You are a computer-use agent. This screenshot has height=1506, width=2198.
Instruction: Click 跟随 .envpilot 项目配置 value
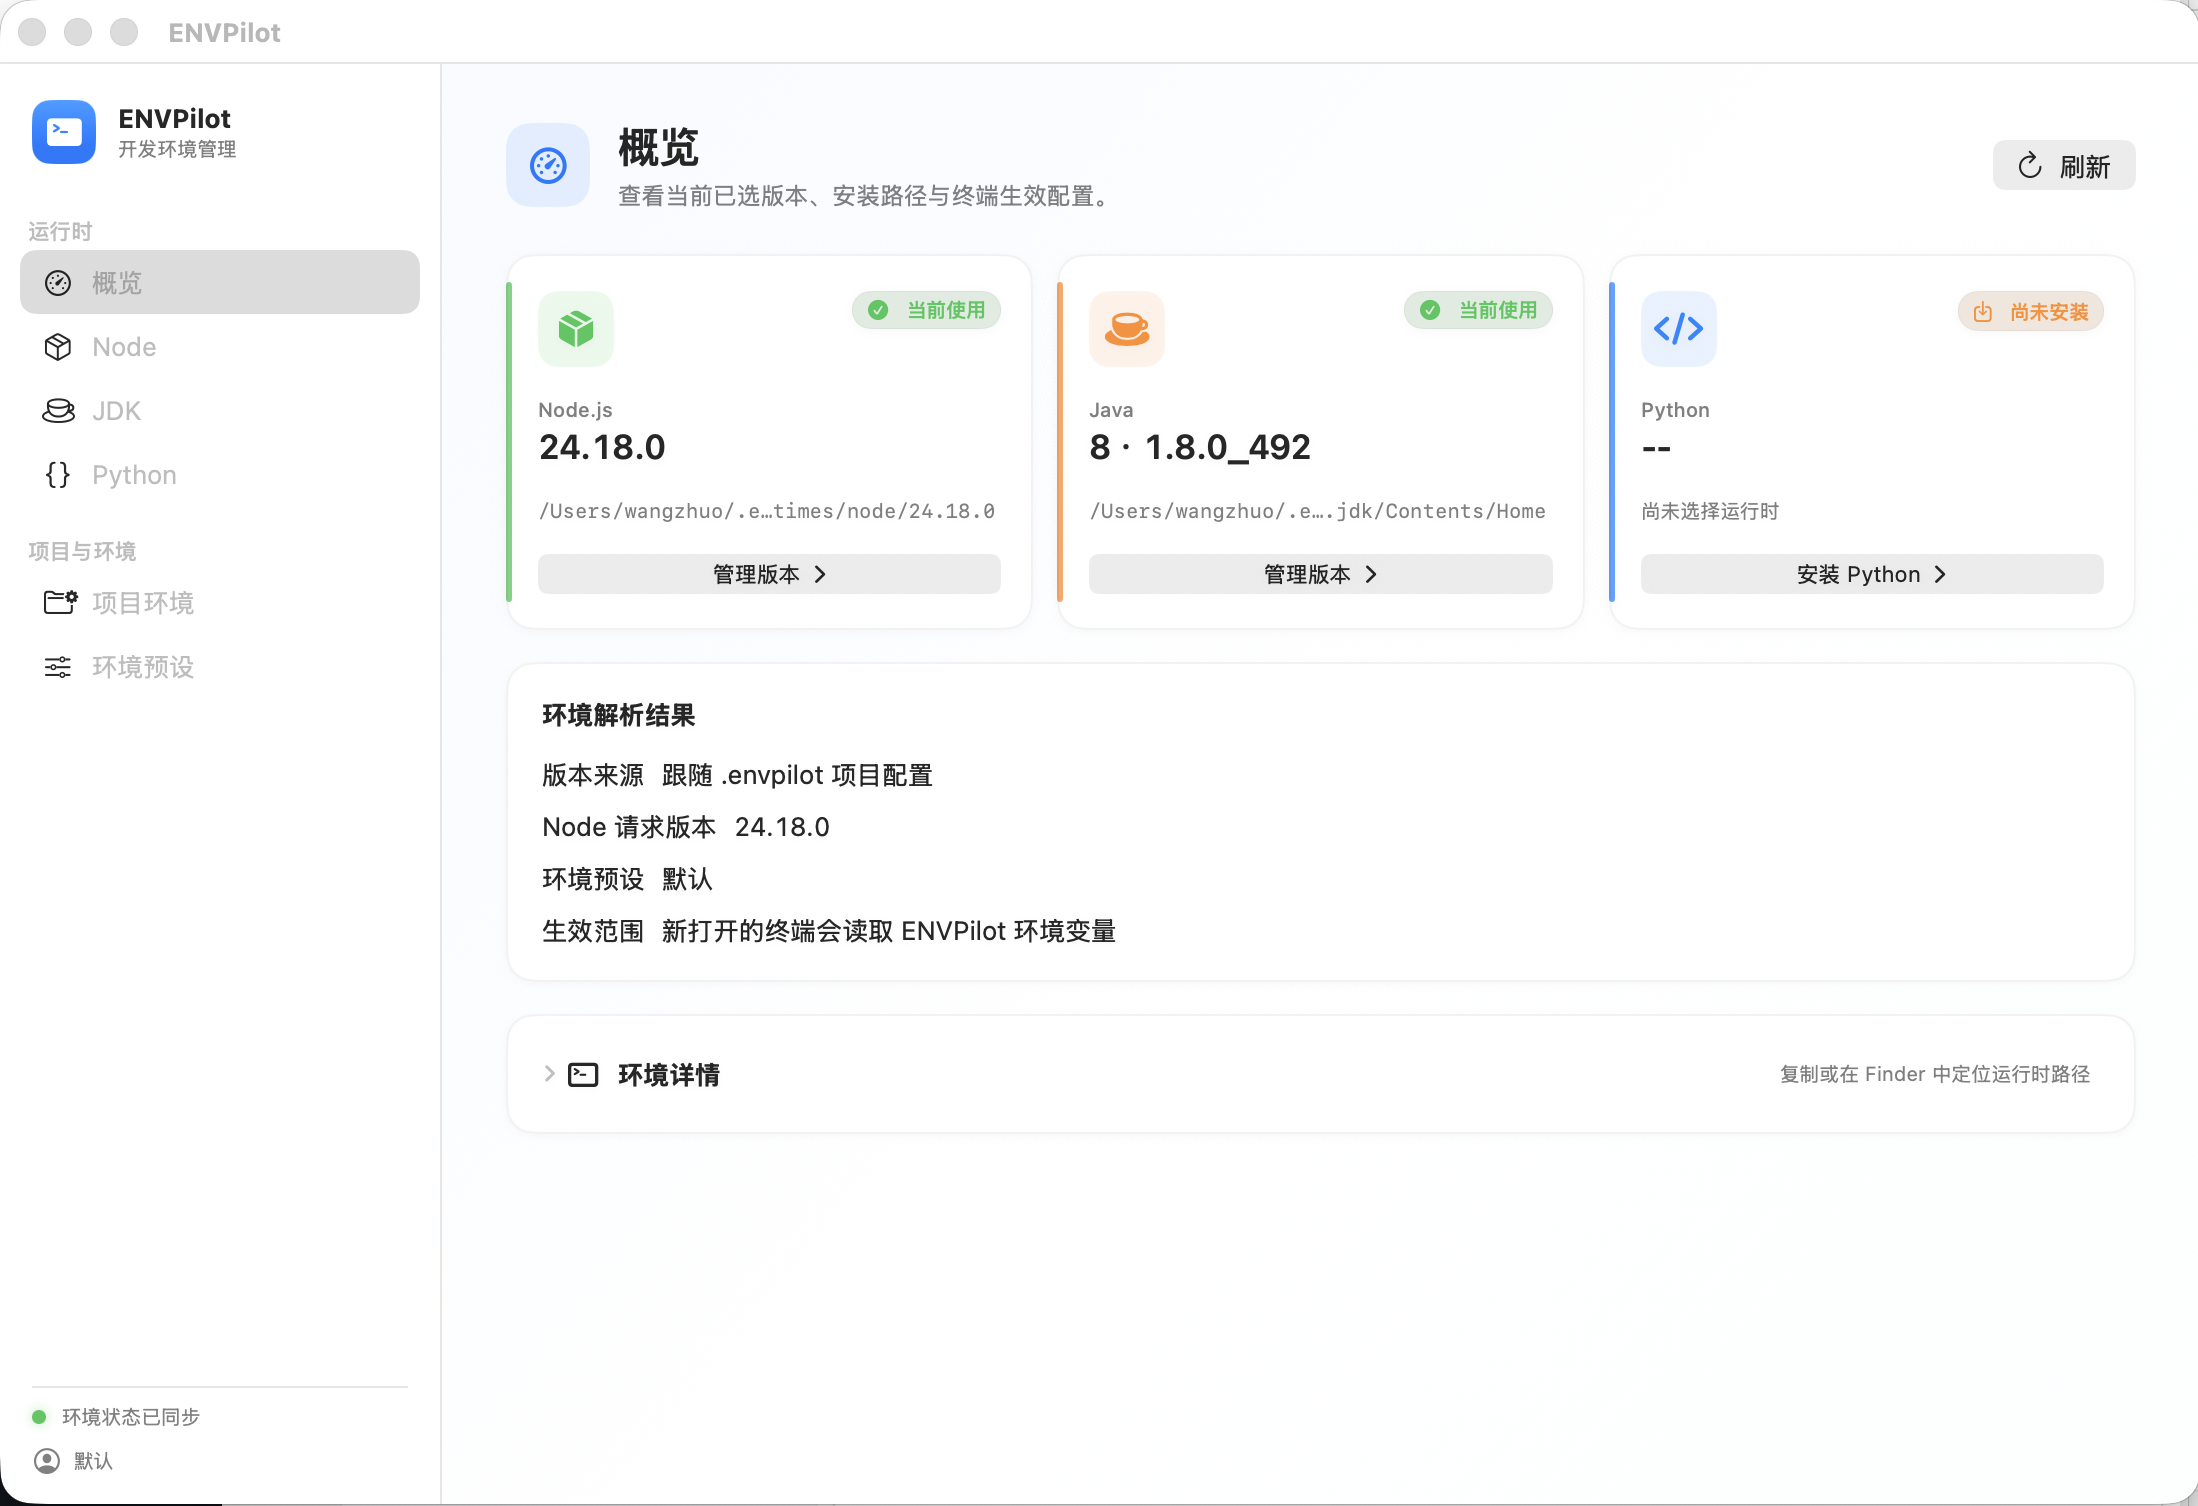coord(797,775)
